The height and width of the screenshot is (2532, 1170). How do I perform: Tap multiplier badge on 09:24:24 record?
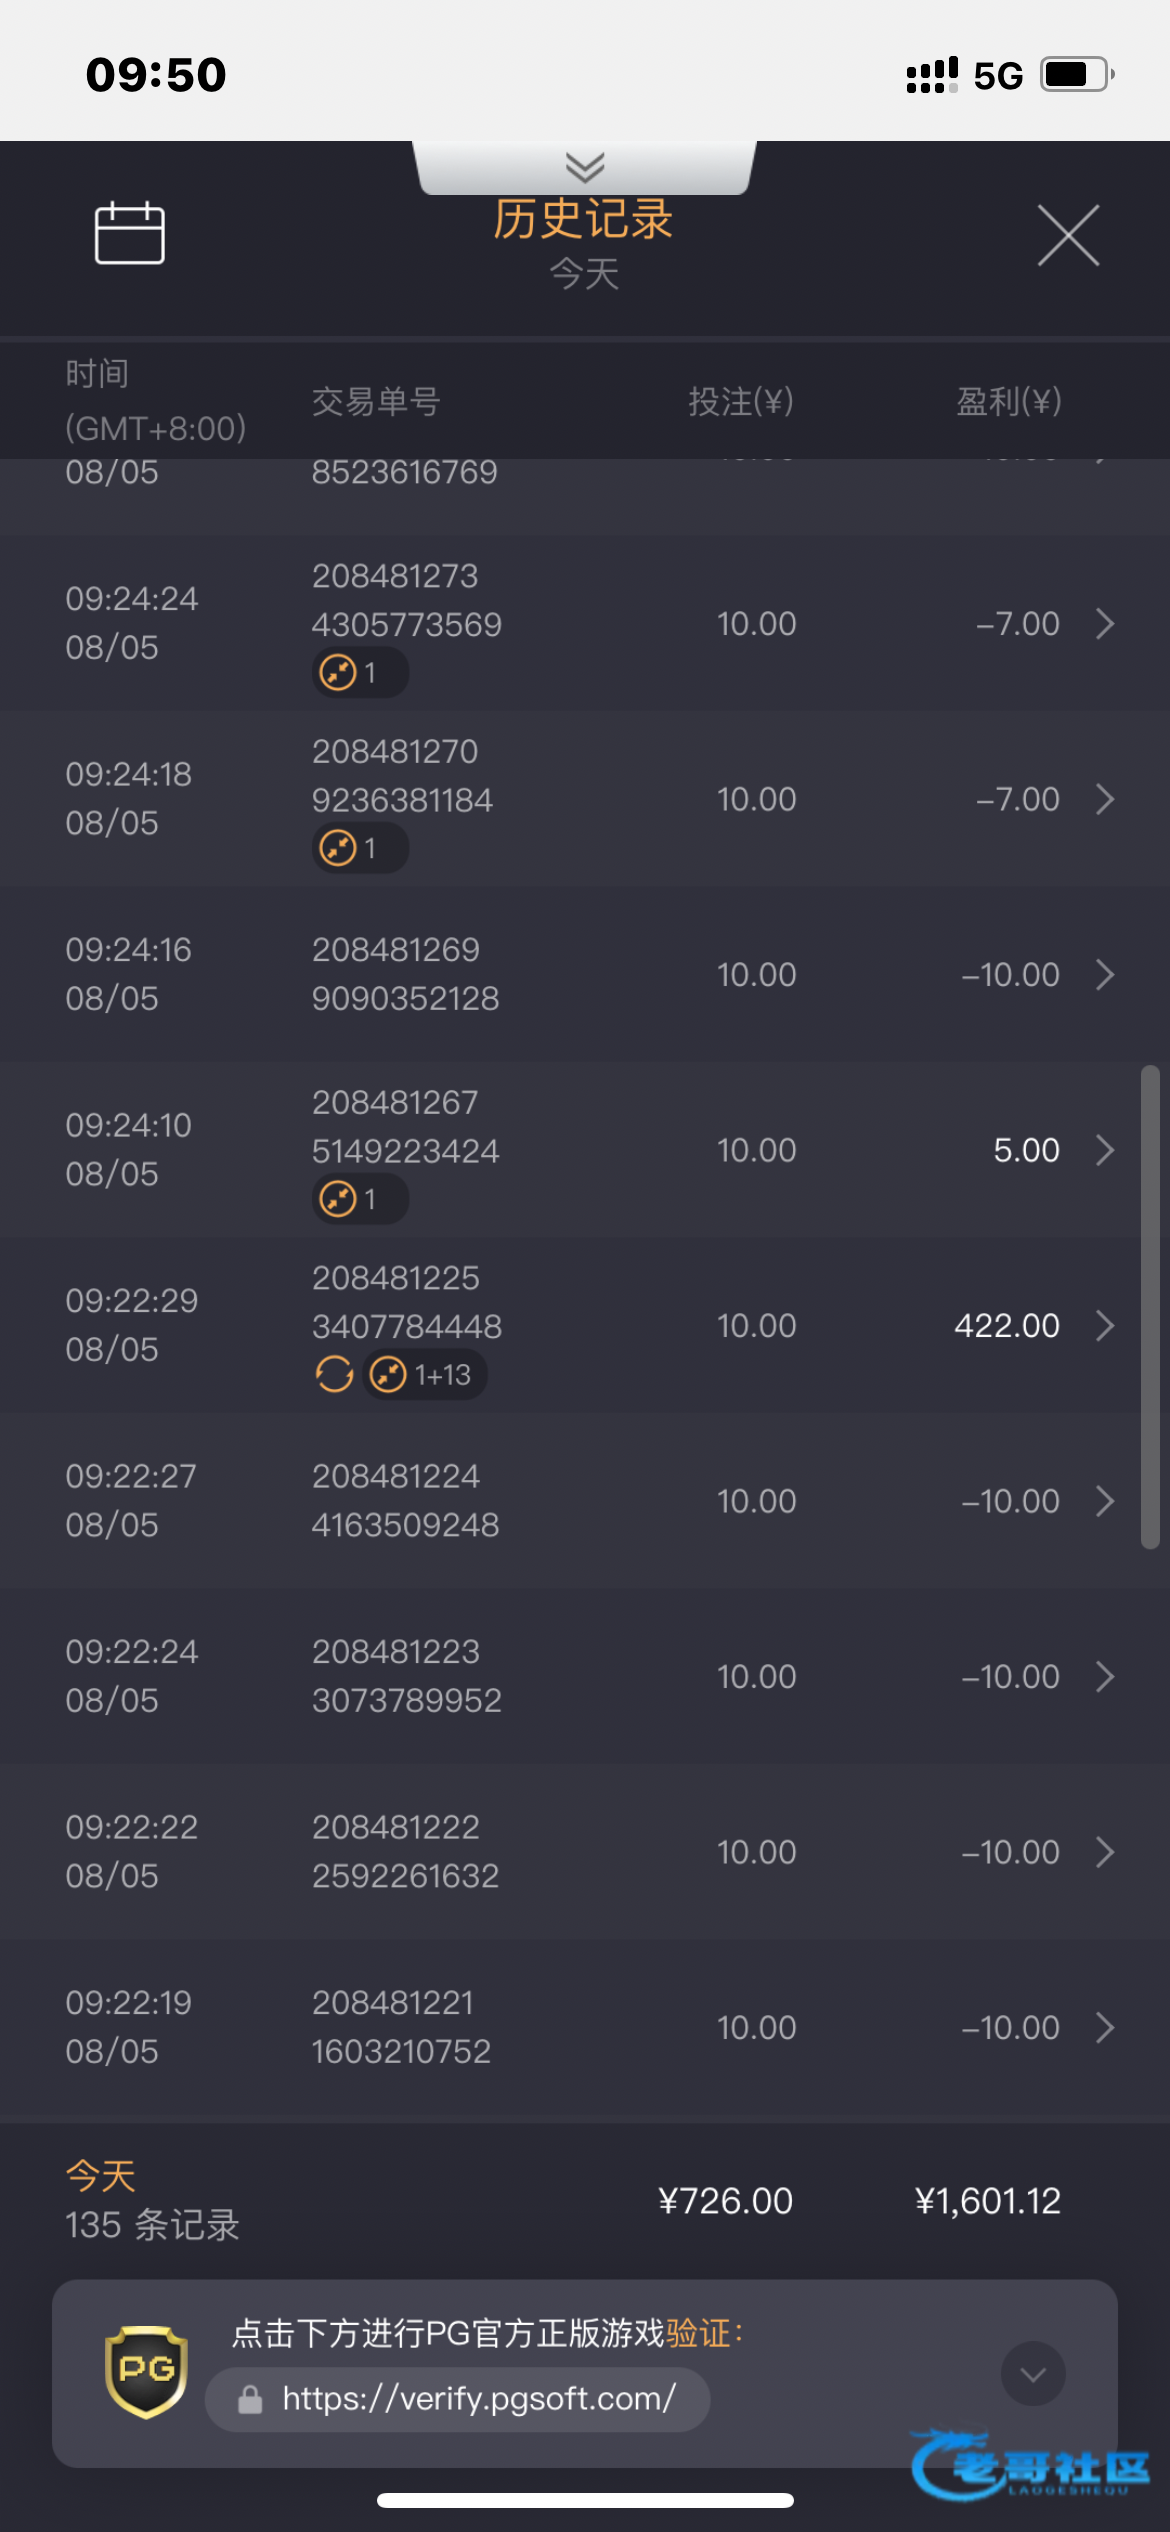tap(360, 672)
